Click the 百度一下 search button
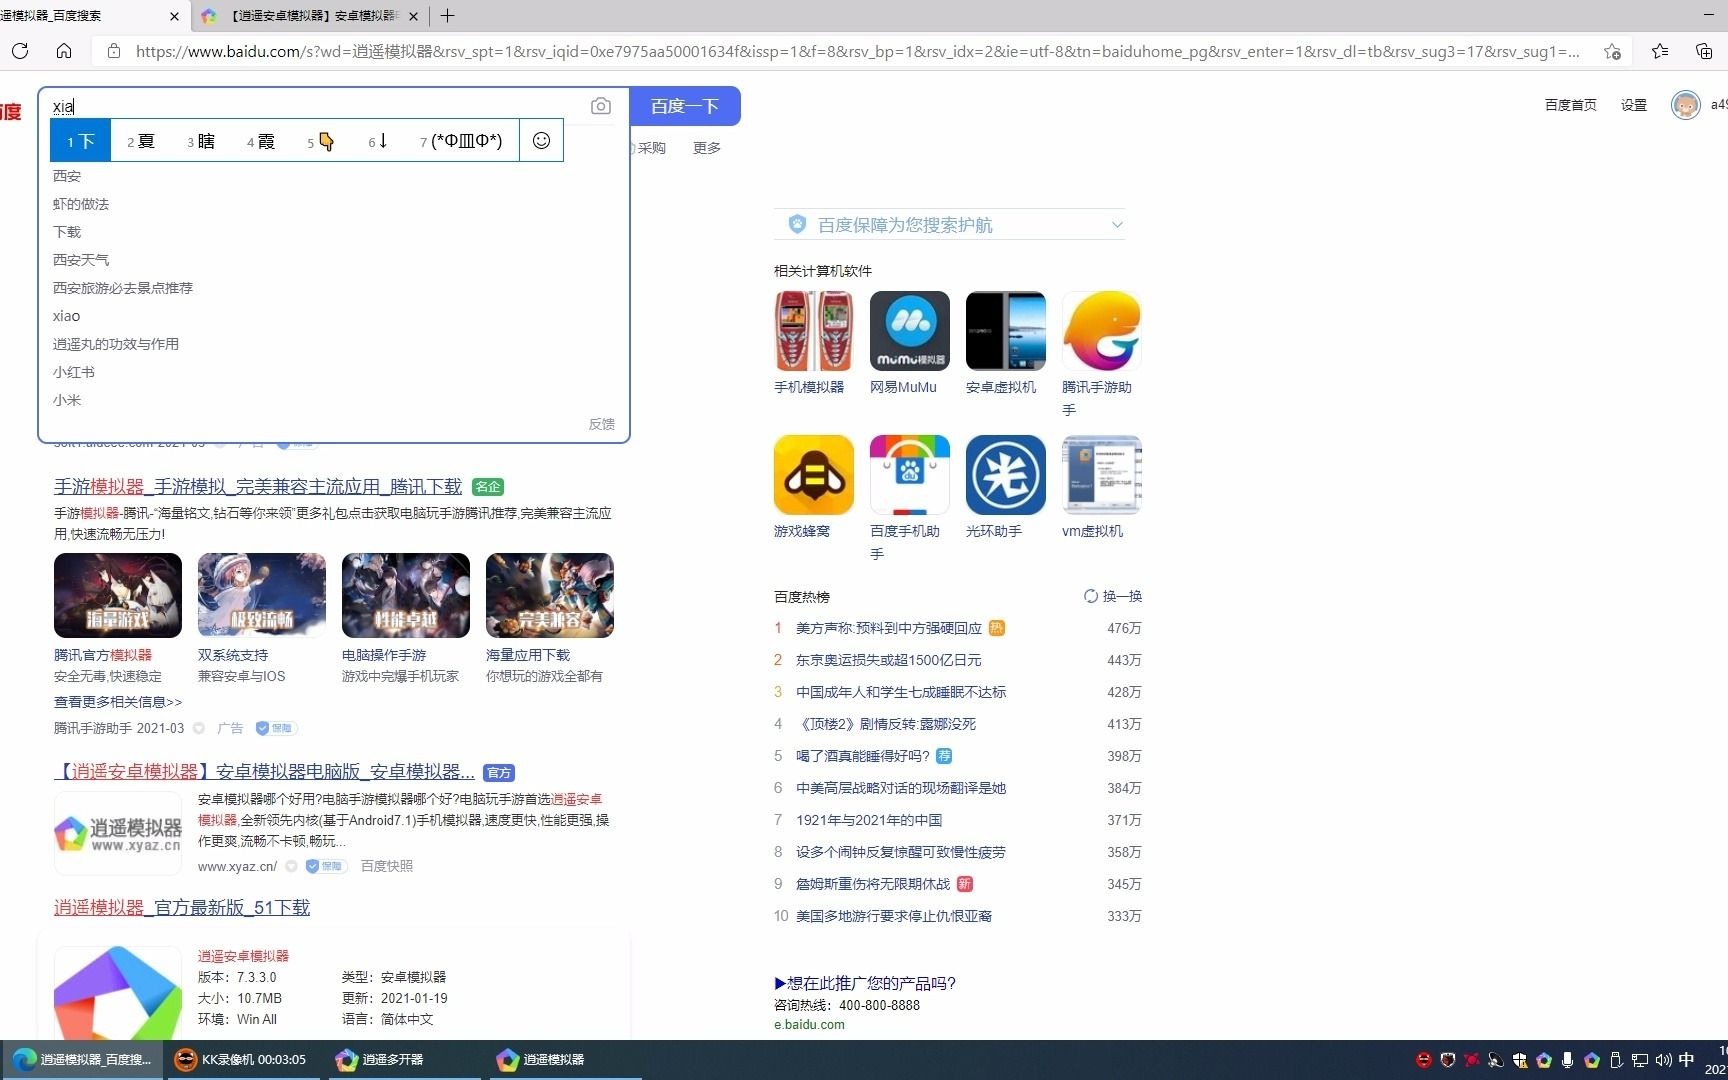1728x1080 pixels. (685, 106)
